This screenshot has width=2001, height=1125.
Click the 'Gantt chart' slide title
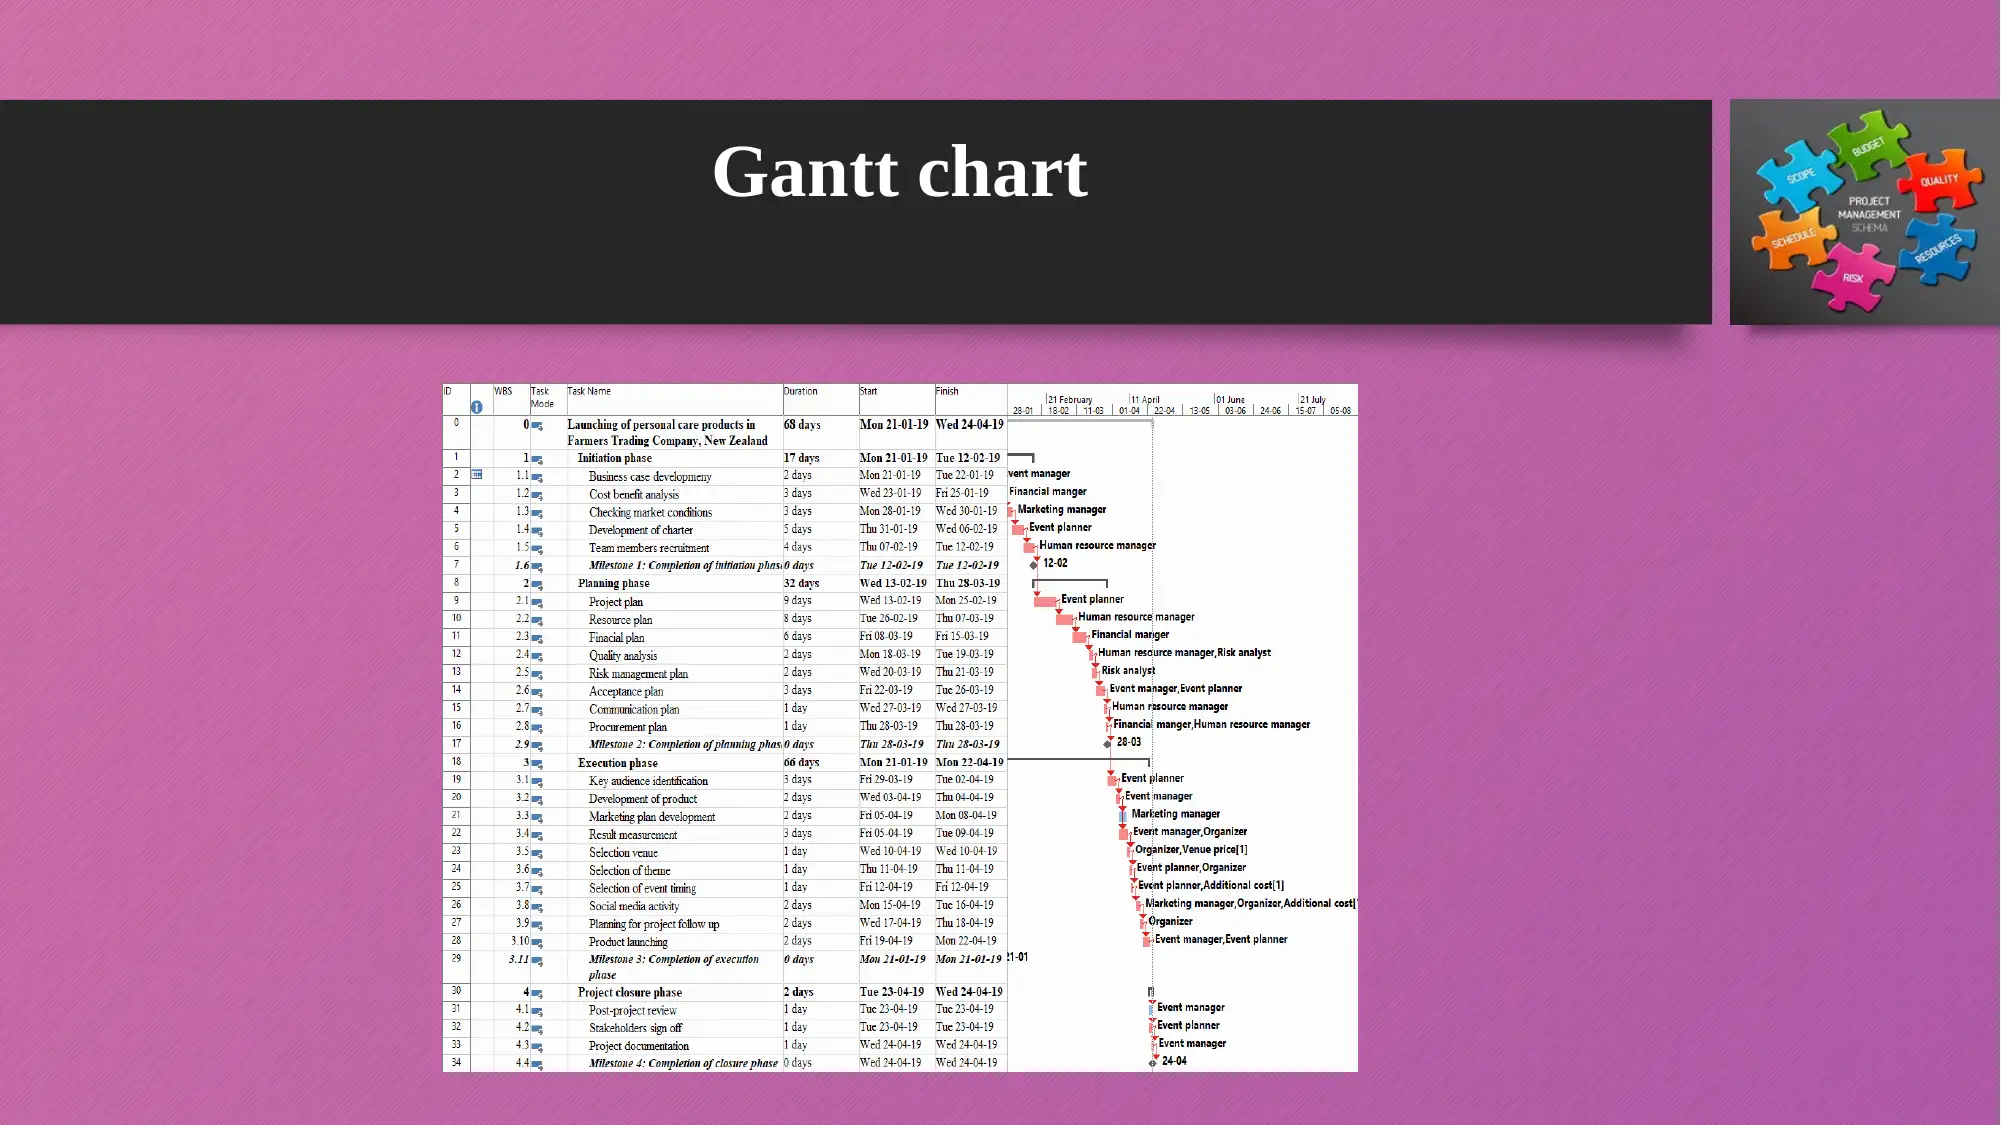(899, 172)
